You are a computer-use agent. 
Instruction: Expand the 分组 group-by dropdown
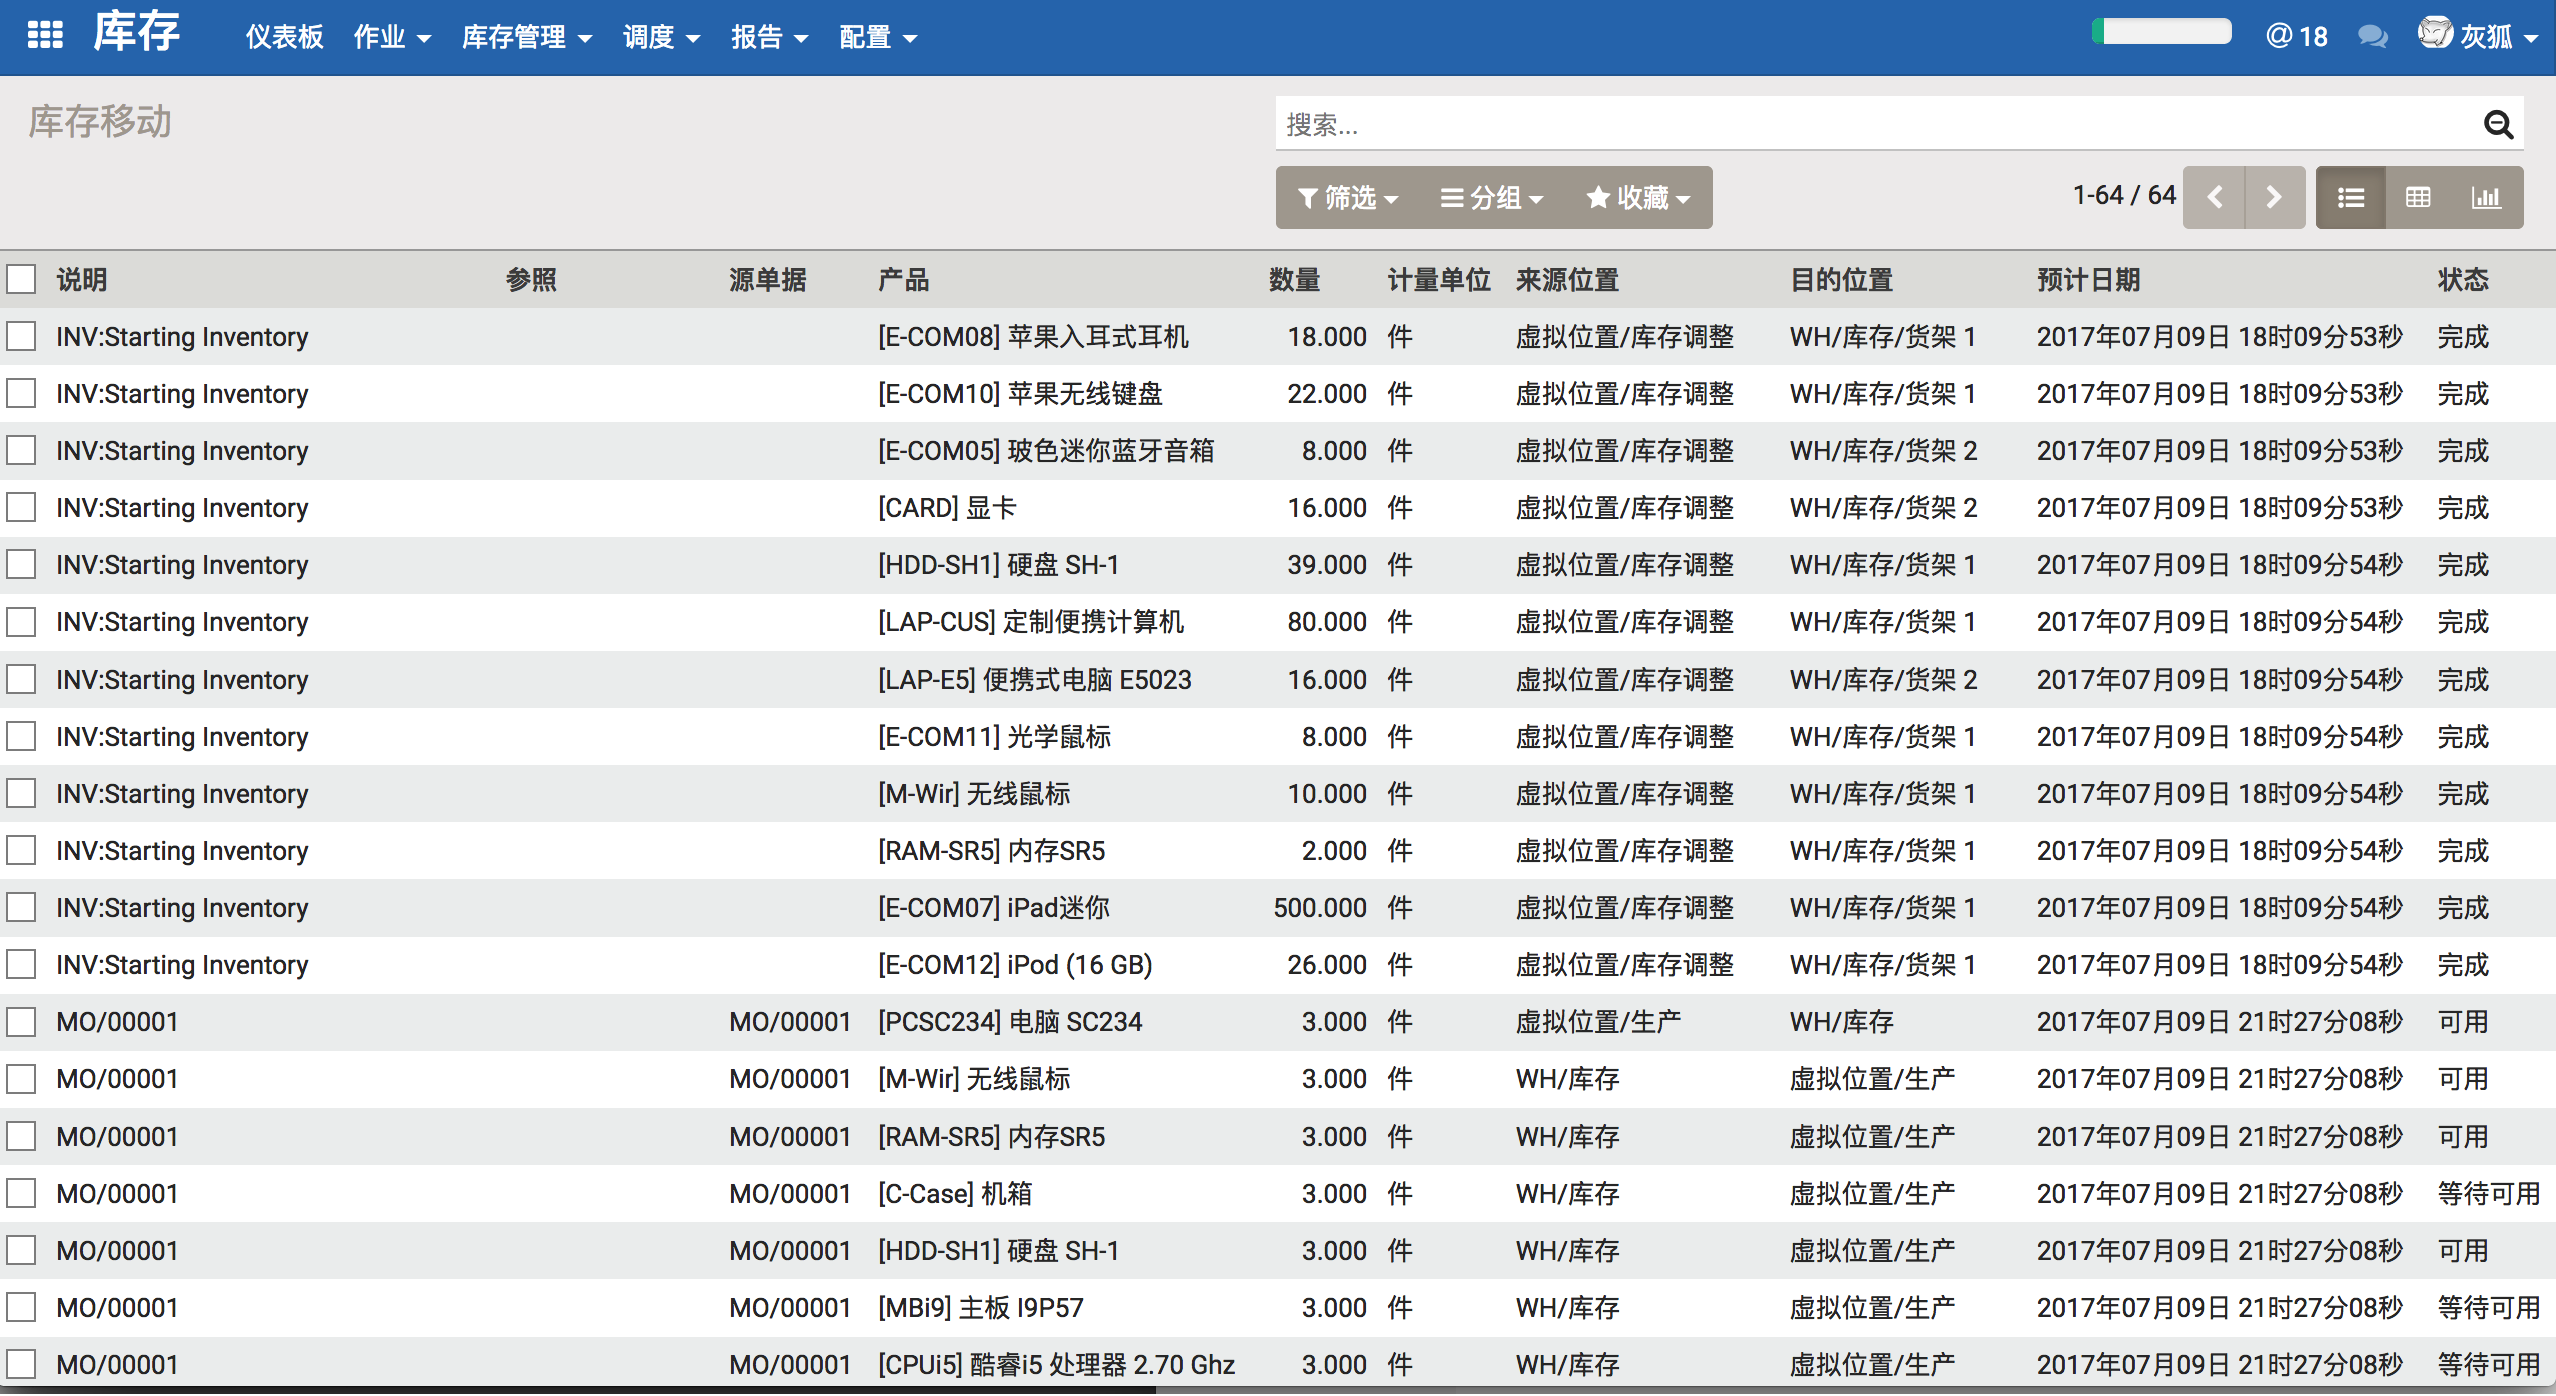[1491, 198]
